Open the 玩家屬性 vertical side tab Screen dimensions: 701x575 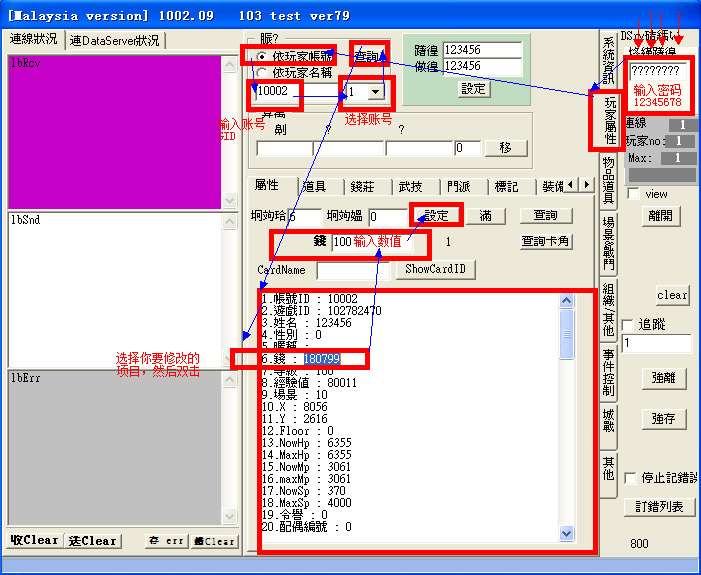[609, 122]
